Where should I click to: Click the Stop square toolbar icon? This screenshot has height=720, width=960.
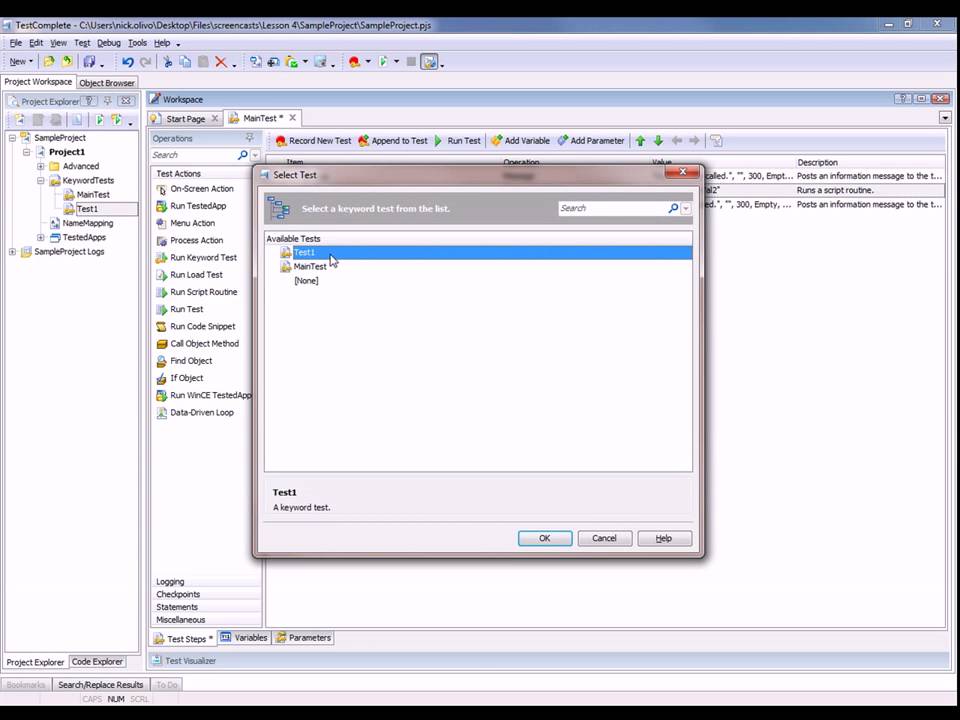(411, 62)
